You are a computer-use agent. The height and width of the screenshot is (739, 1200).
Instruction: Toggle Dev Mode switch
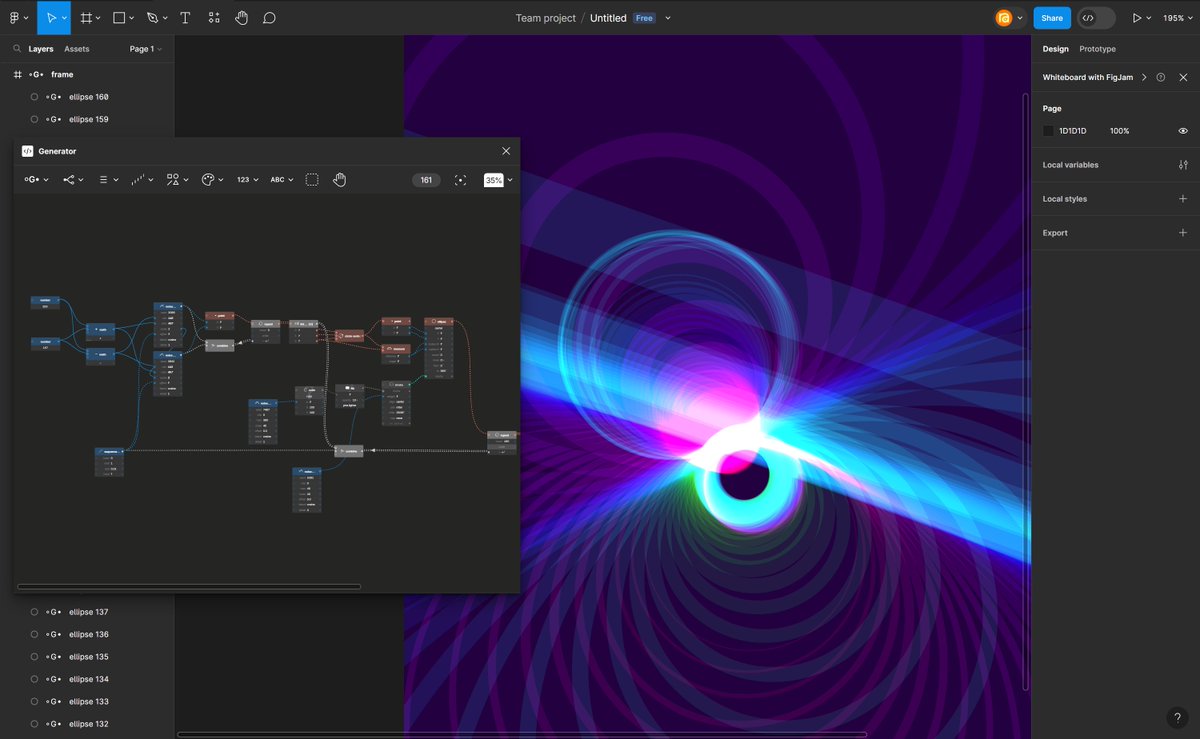pyautogui.click(x=1097, y=18)
